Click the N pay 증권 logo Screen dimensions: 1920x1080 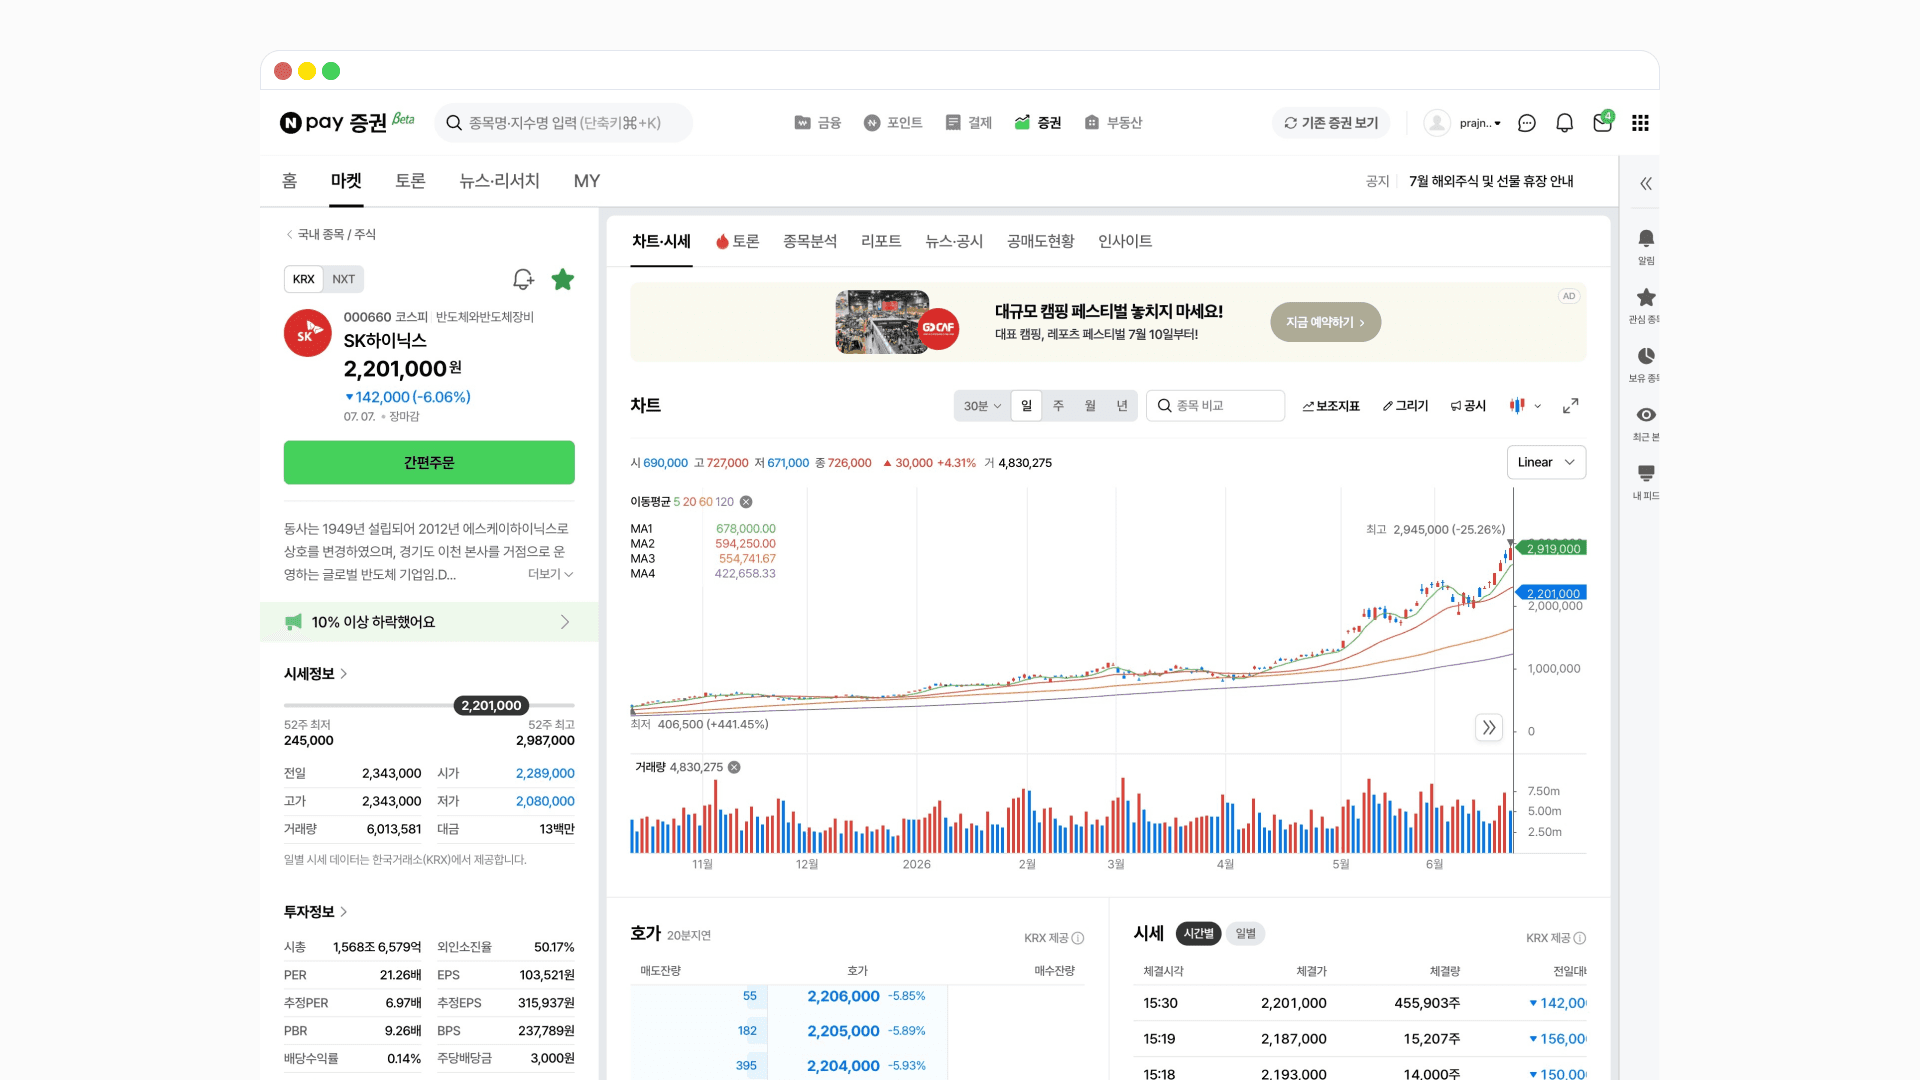coord(347,122)
